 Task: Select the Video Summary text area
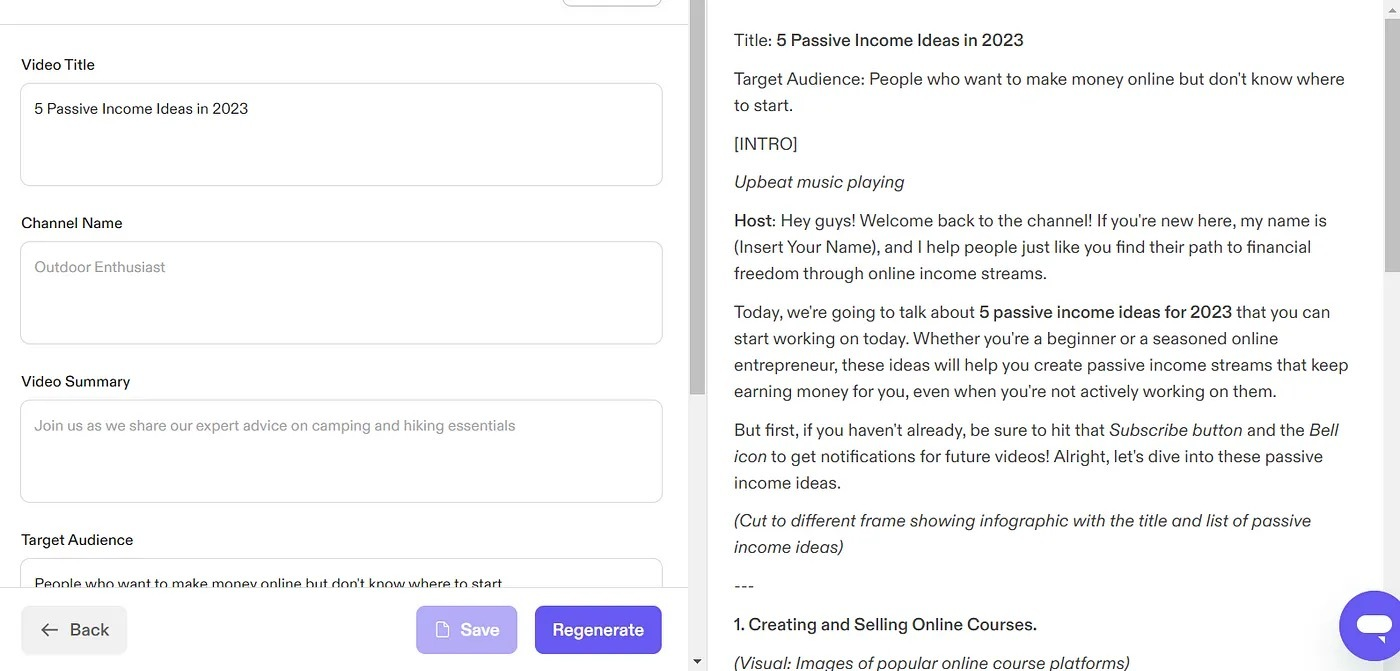(x=341, y=451)
